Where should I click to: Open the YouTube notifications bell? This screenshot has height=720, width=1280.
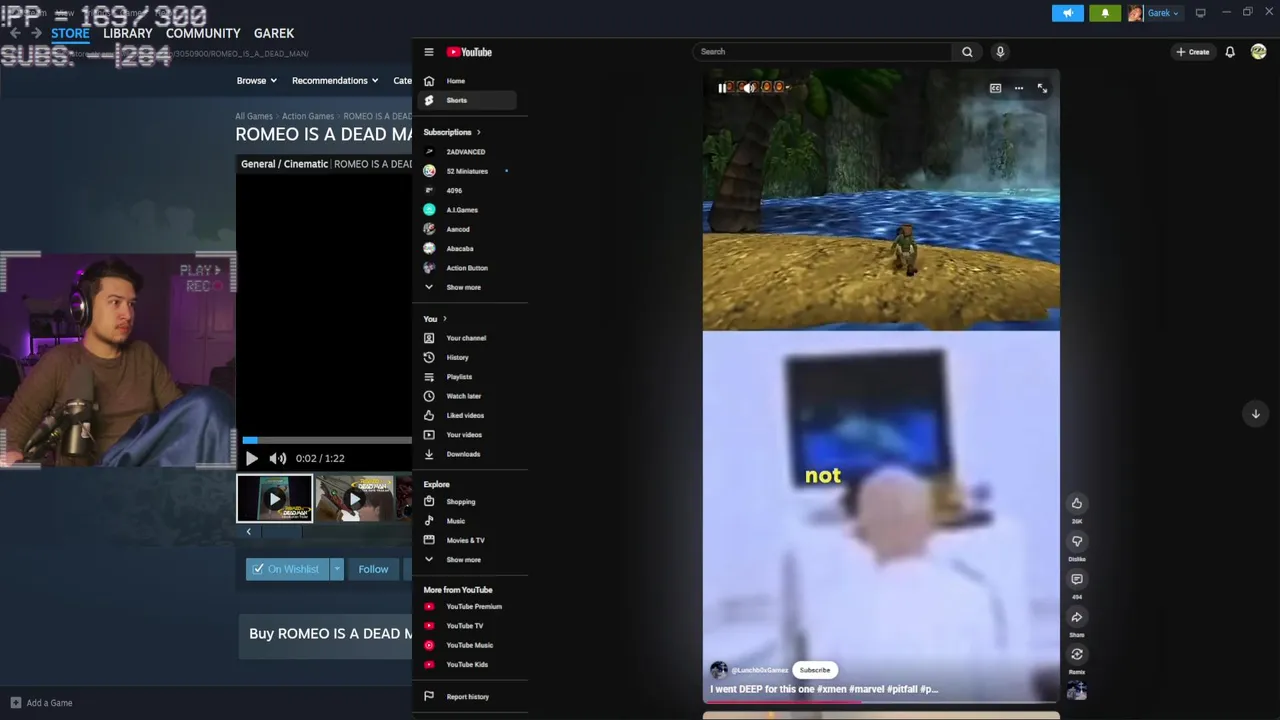1230,52
